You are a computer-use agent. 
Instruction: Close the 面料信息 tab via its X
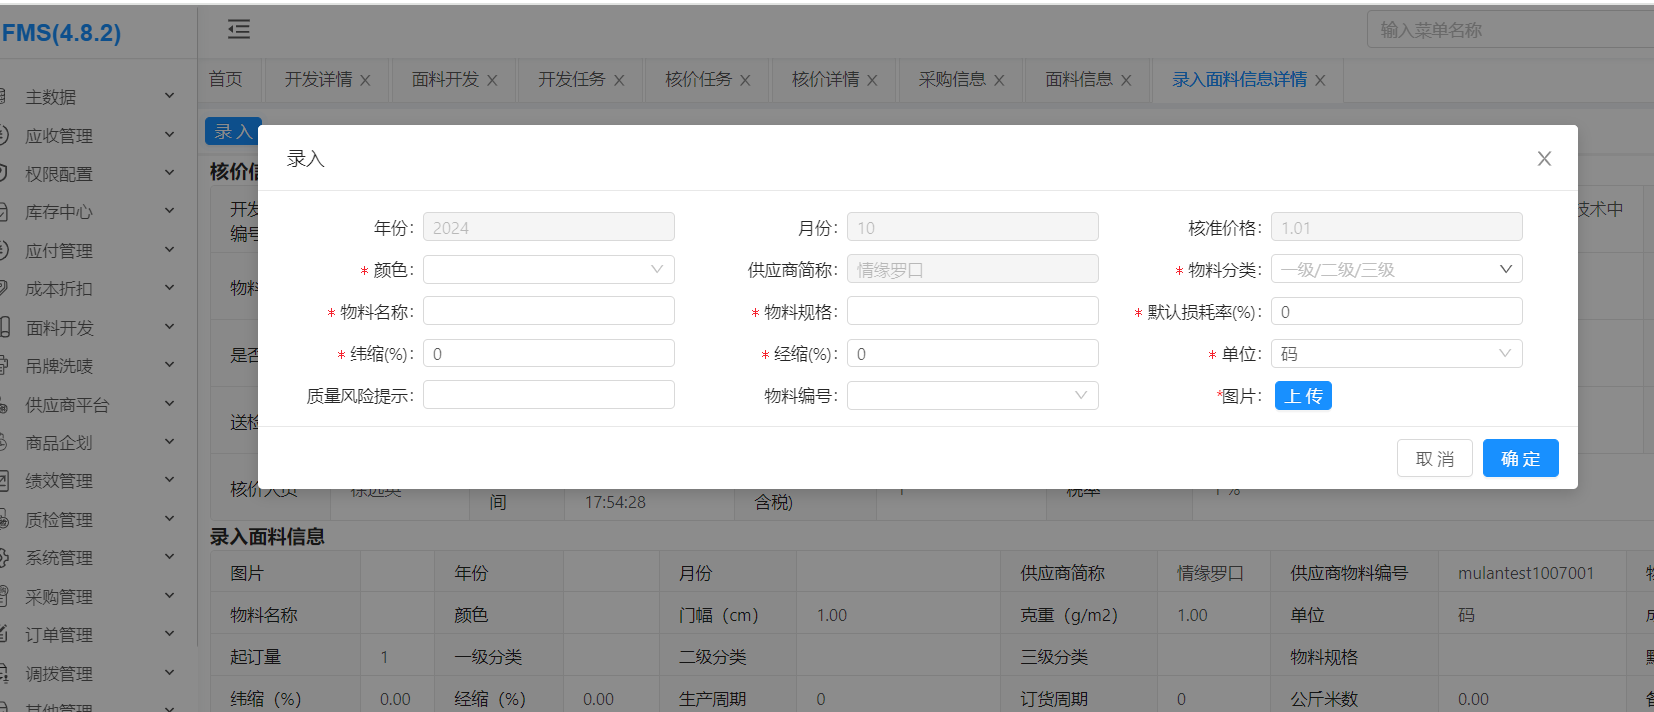pos(1126,81)
